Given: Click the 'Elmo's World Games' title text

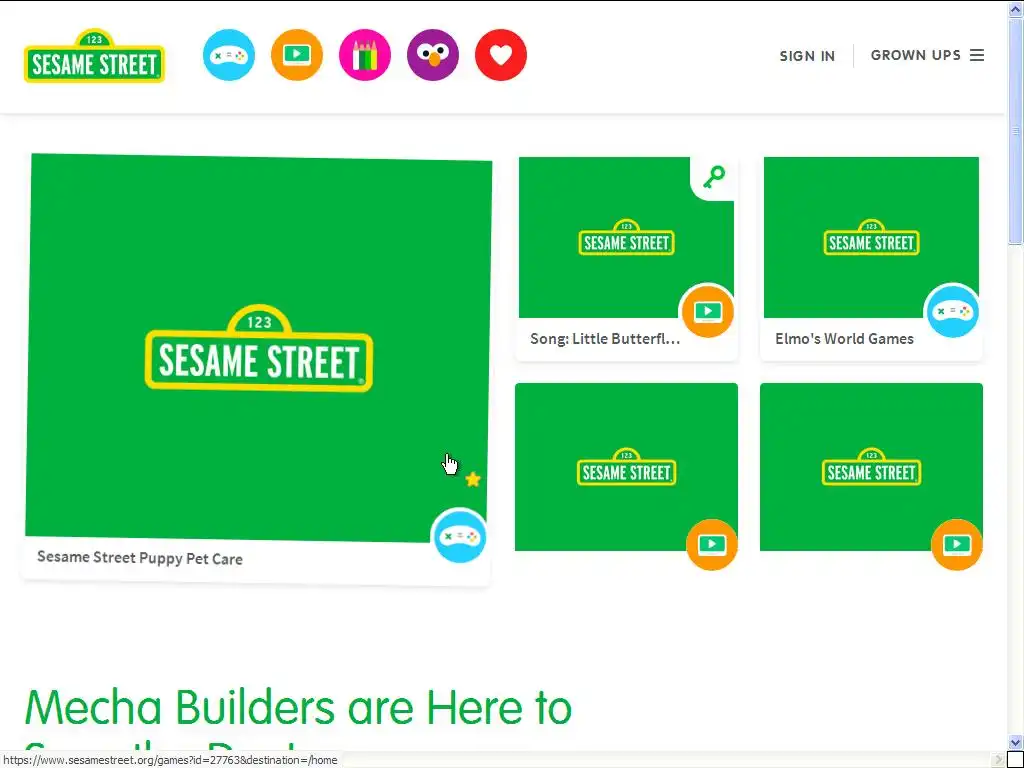Looking at the screenshot, I should click(x=844, y=339).
